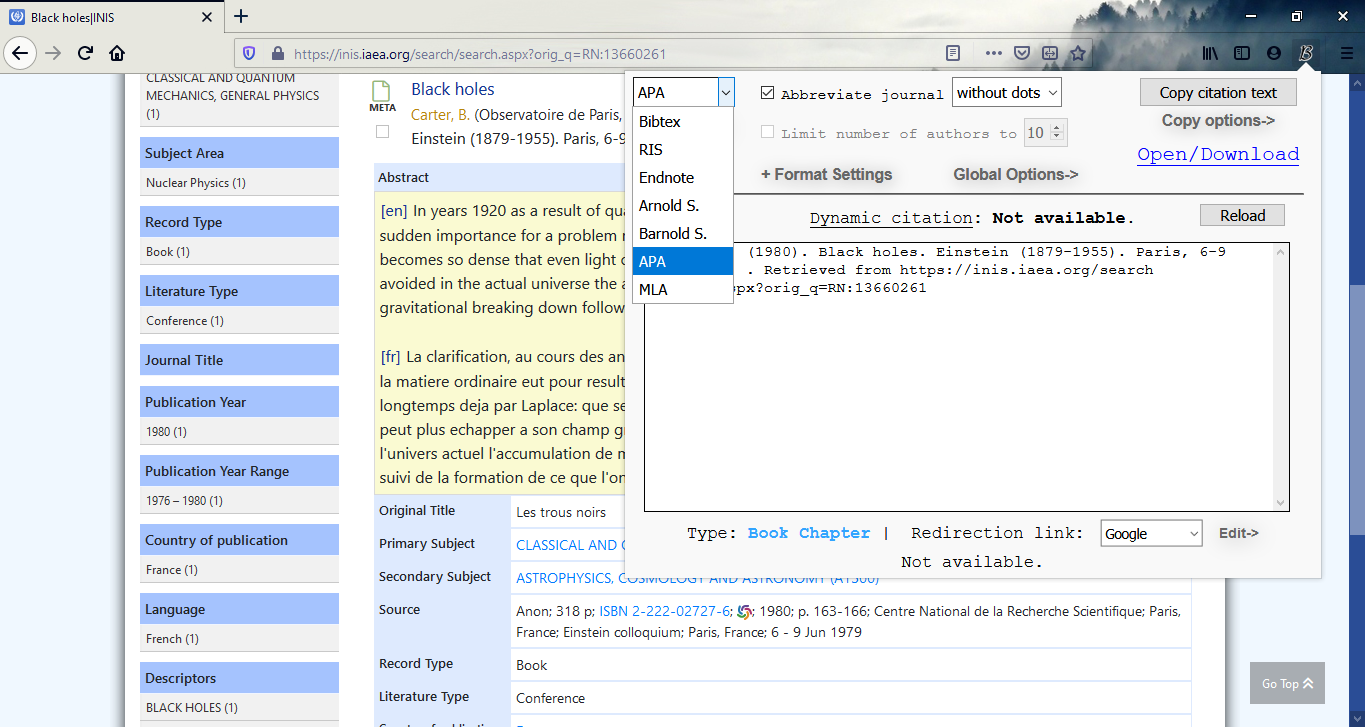Open the hamburger application menu
Image resolution: width=1365 pixels, height=727 pixels.
click(x=1345, y=53)
